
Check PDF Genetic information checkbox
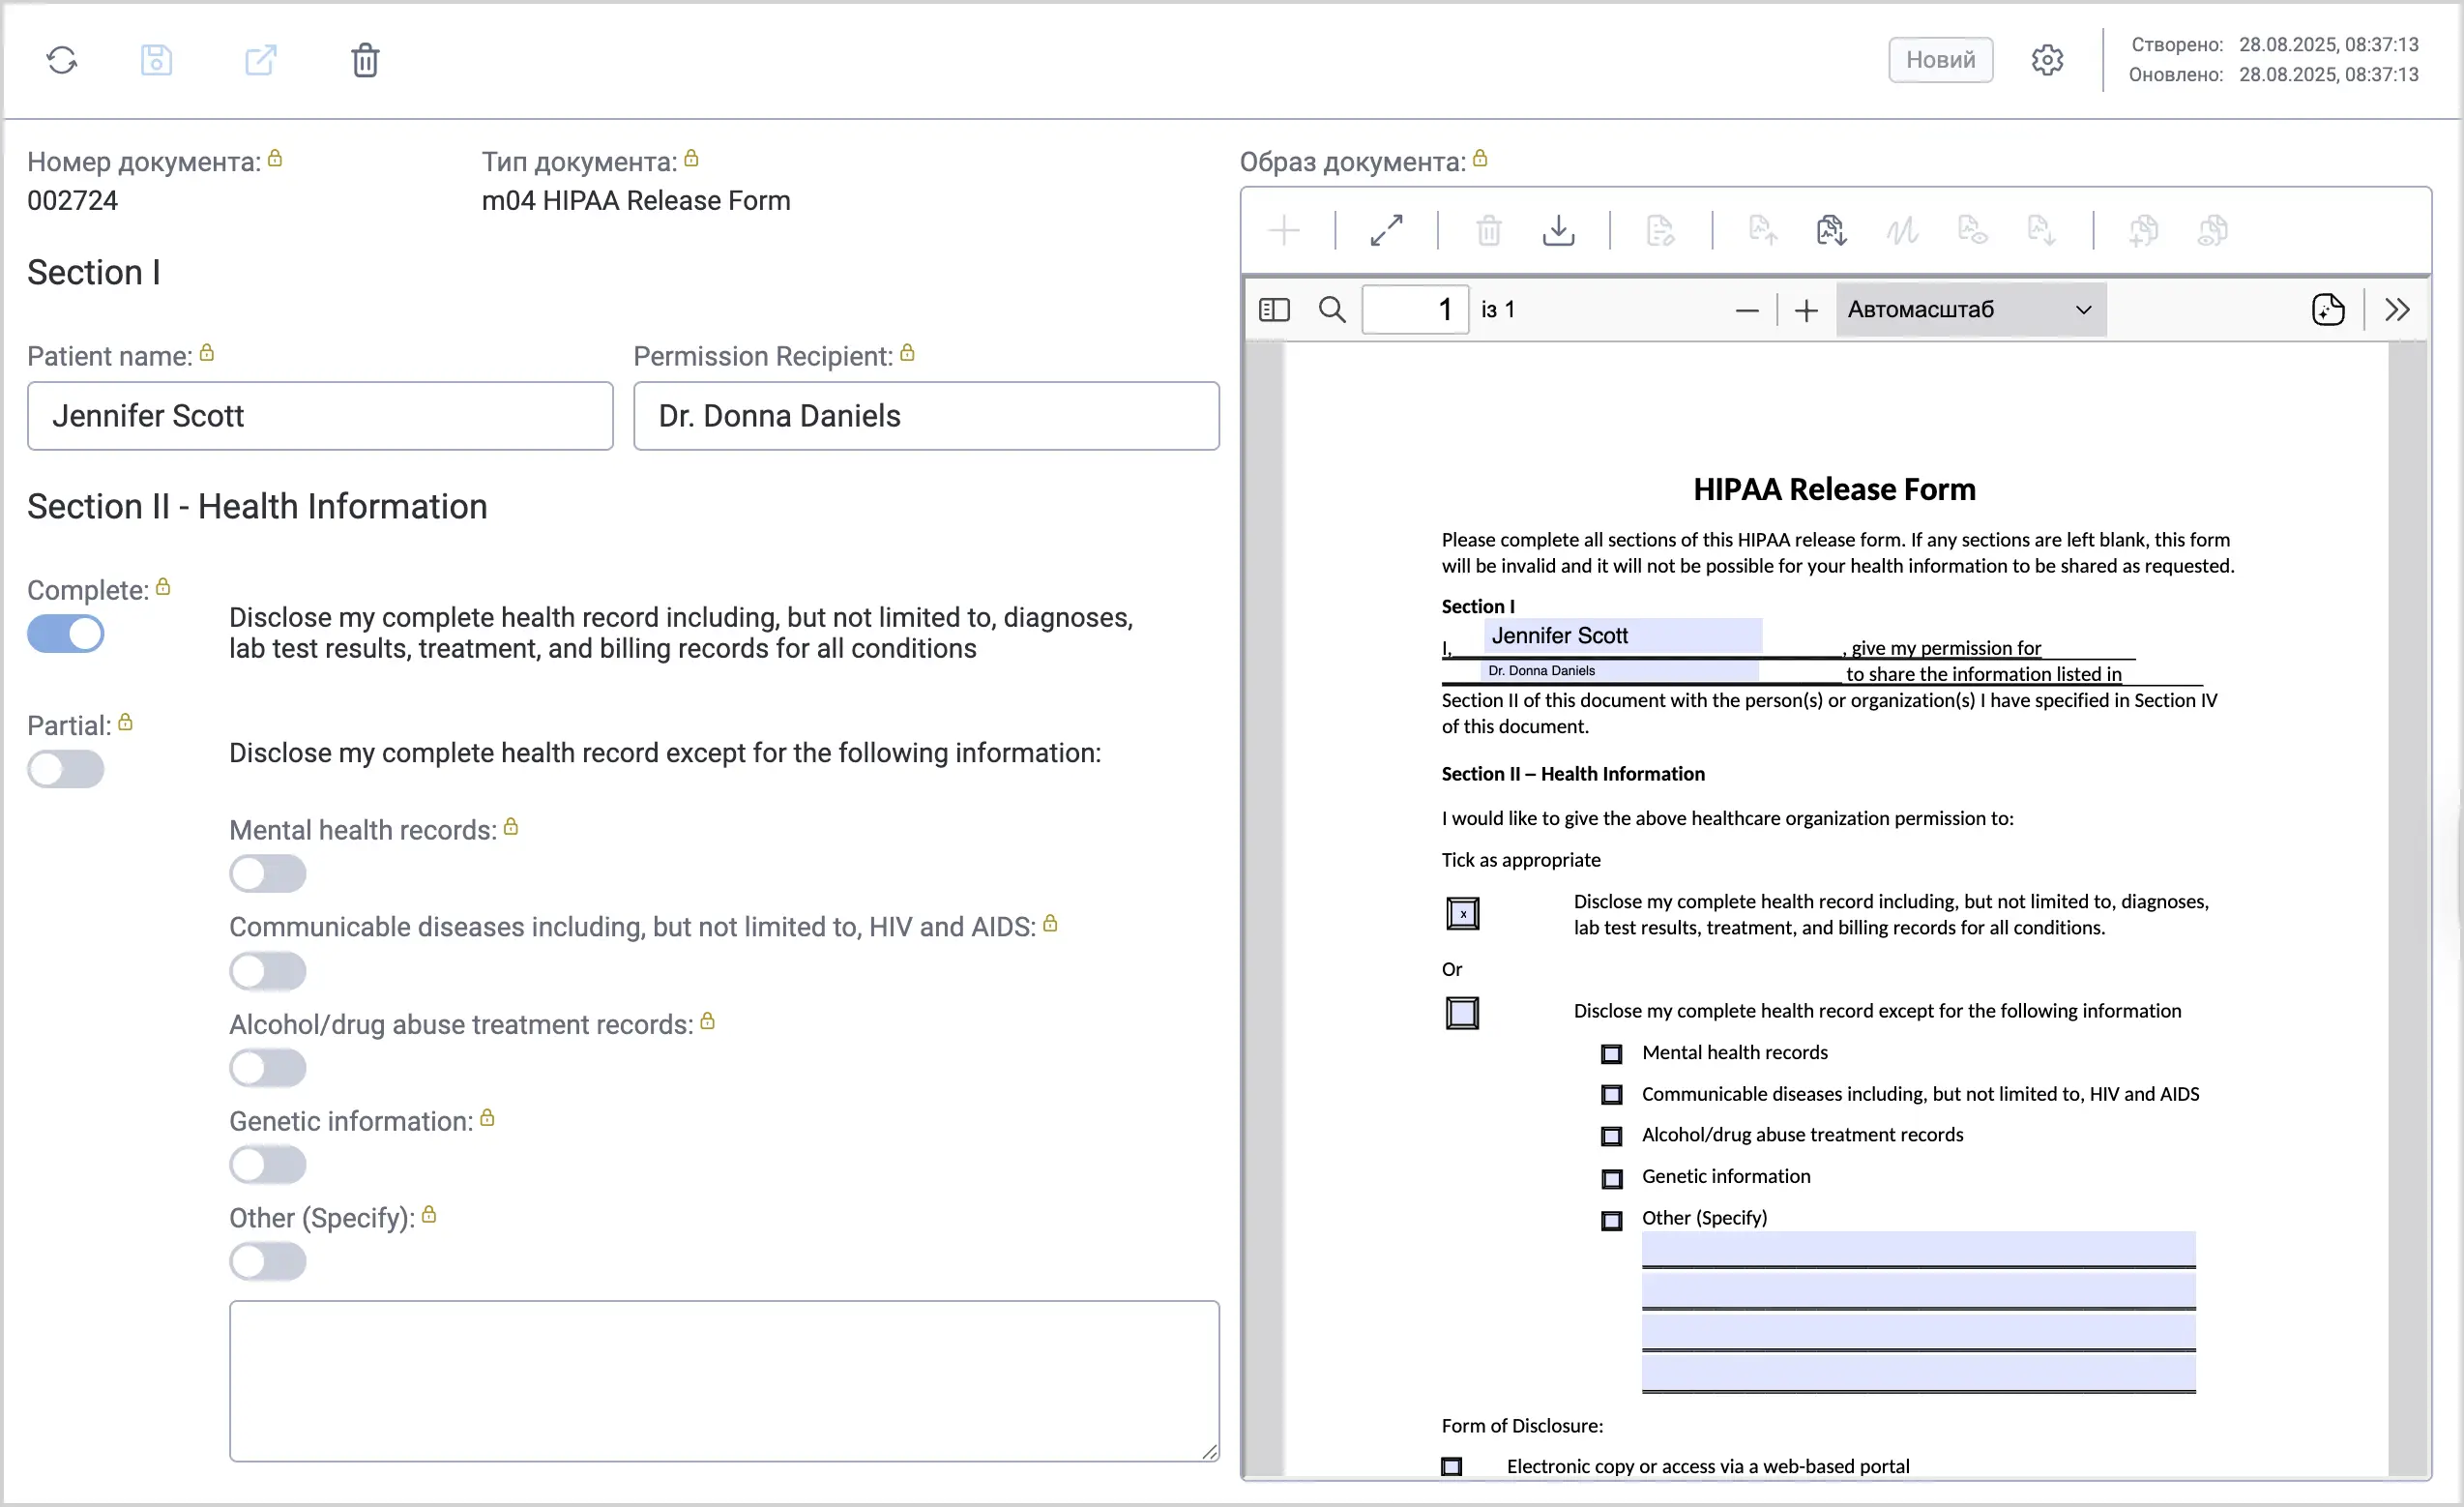(1611, 1179)
